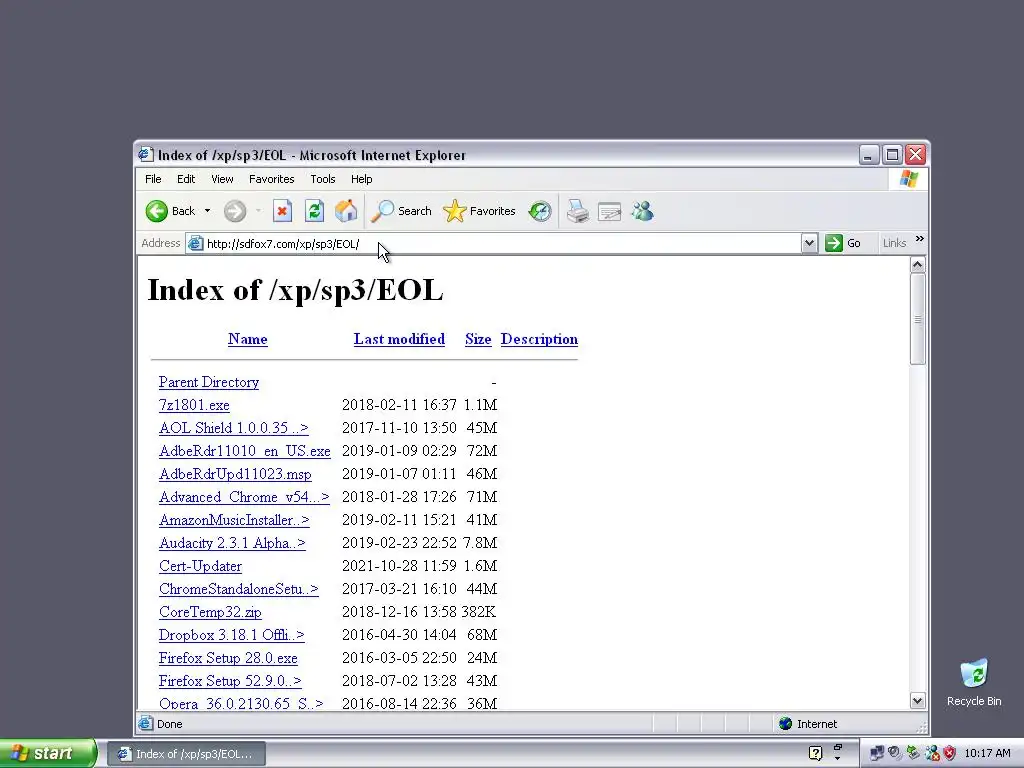Viewport: 1024px width, 768px height.
Task: Click the grayed Forward arrow button
Action: (x=235, y=211)
